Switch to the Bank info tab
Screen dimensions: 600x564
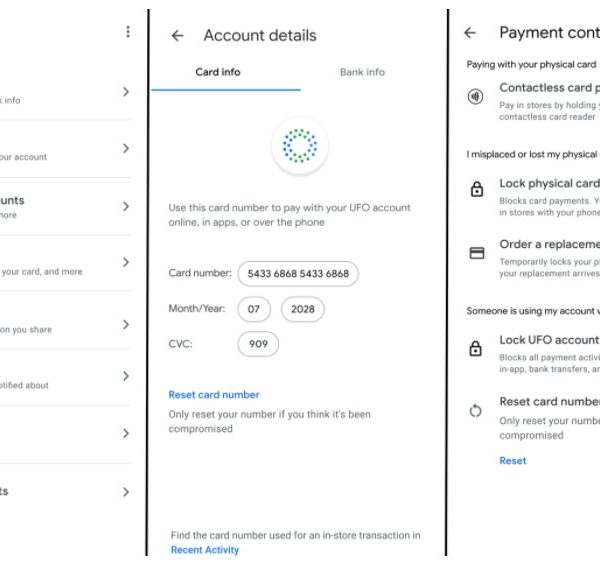coord(362,72)
